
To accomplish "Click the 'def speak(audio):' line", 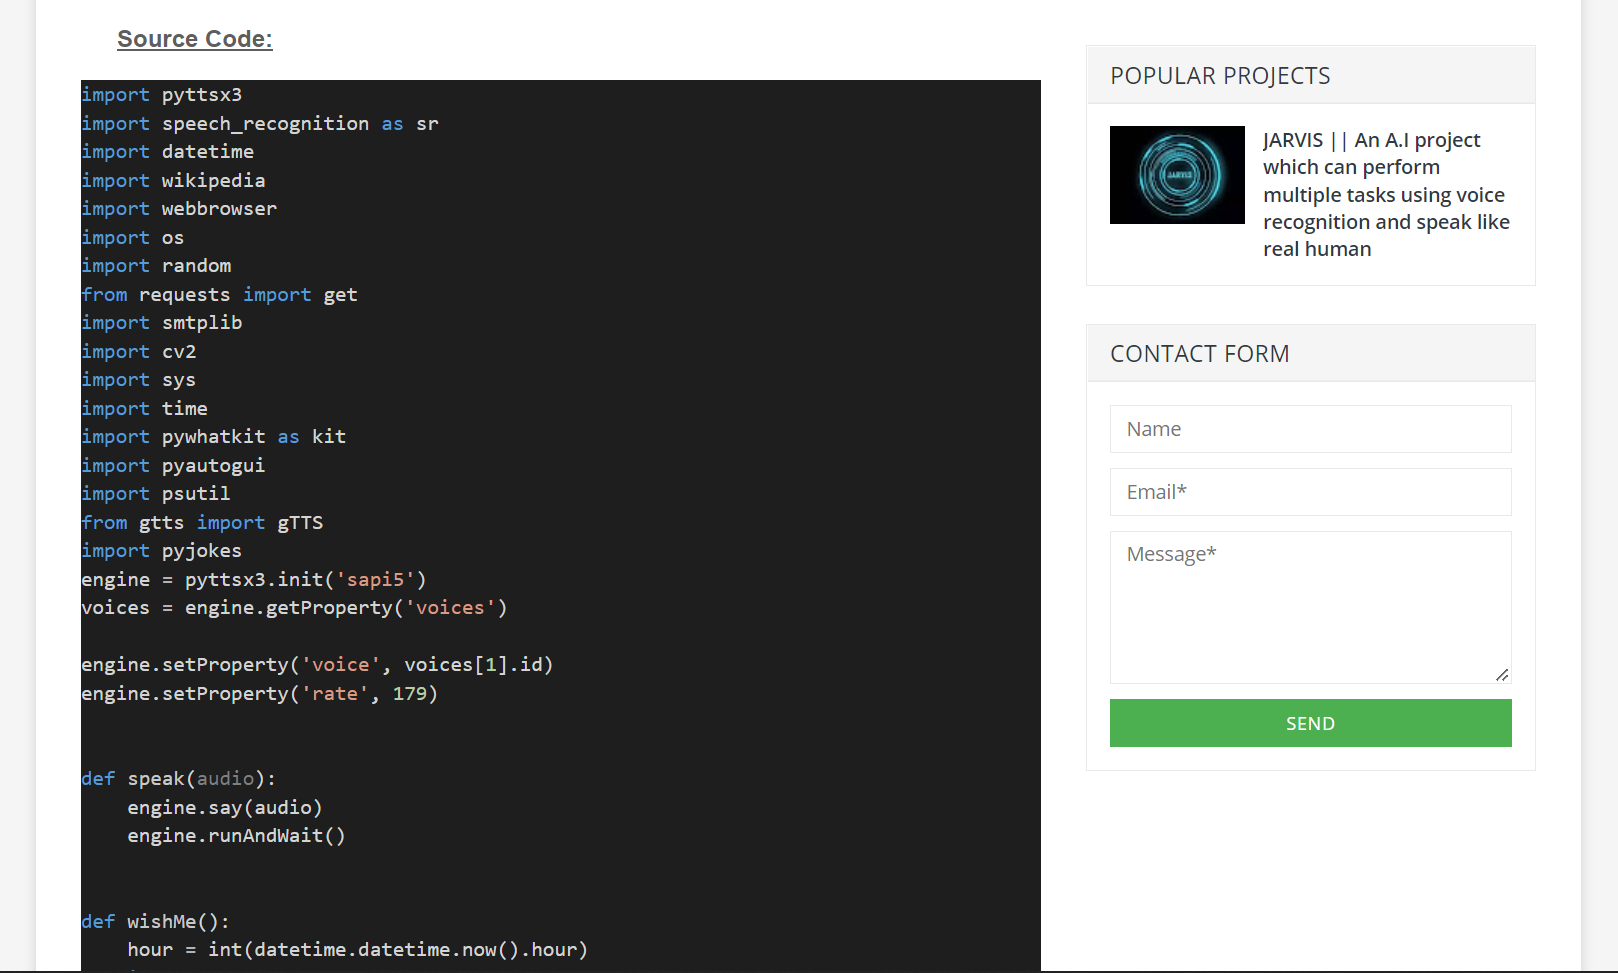I will tap(179, 779).
